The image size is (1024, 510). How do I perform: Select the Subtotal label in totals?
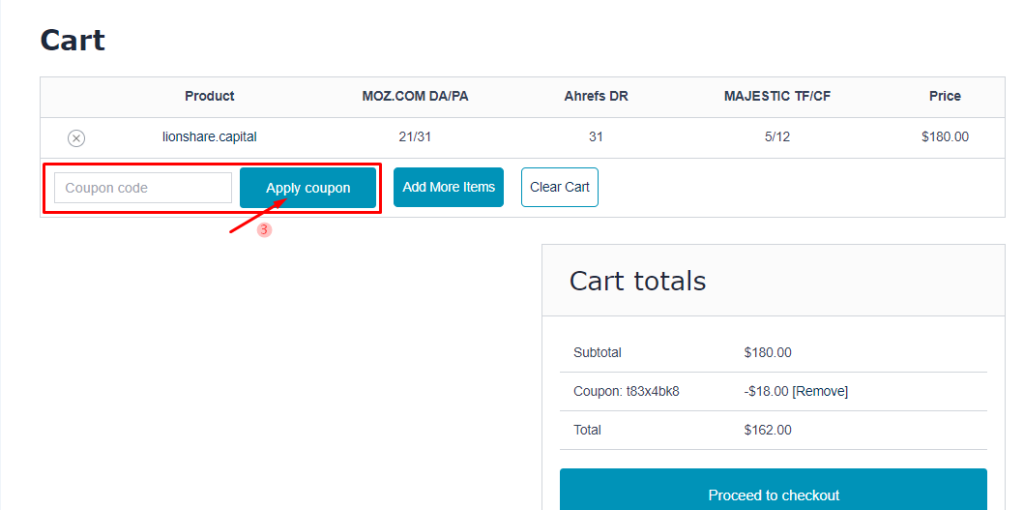[597, 353]
